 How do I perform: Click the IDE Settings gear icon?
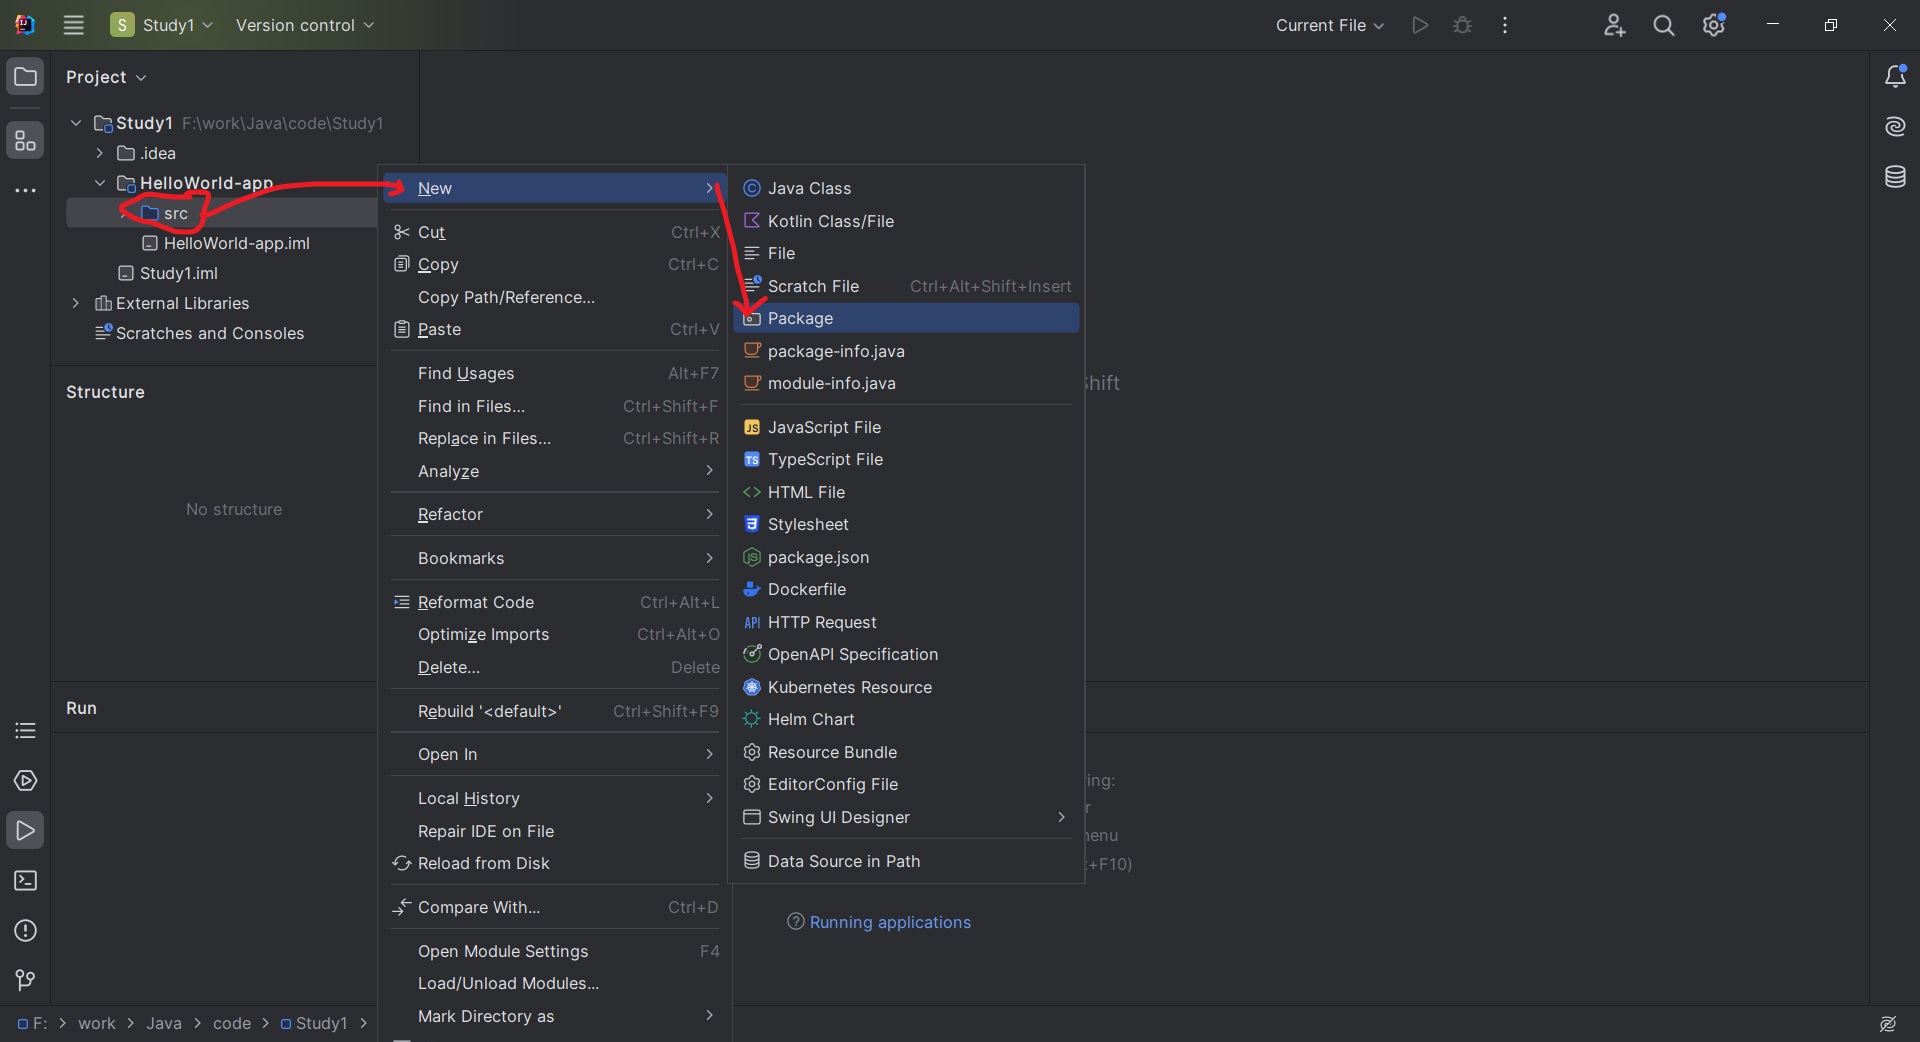tap(1713, 25)
